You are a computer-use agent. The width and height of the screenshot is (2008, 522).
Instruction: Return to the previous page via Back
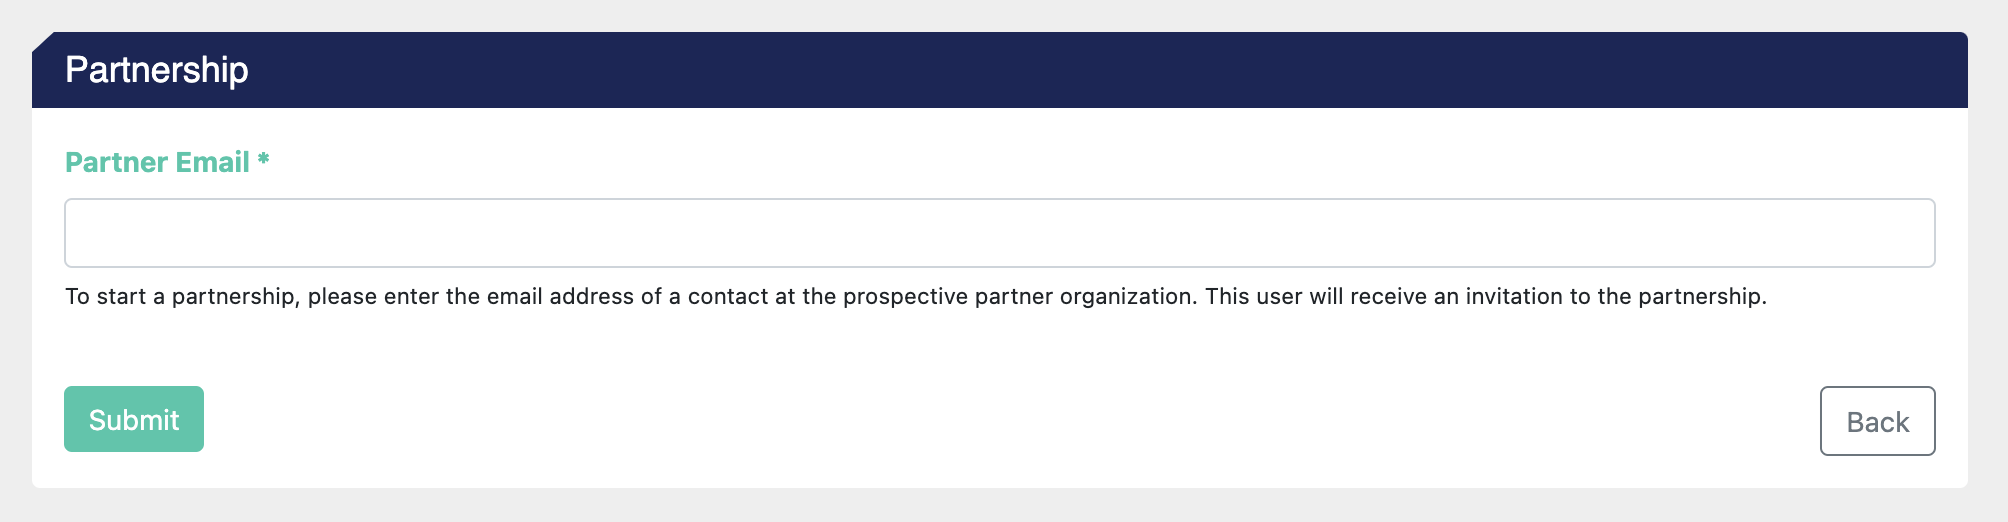[1877, 421]
